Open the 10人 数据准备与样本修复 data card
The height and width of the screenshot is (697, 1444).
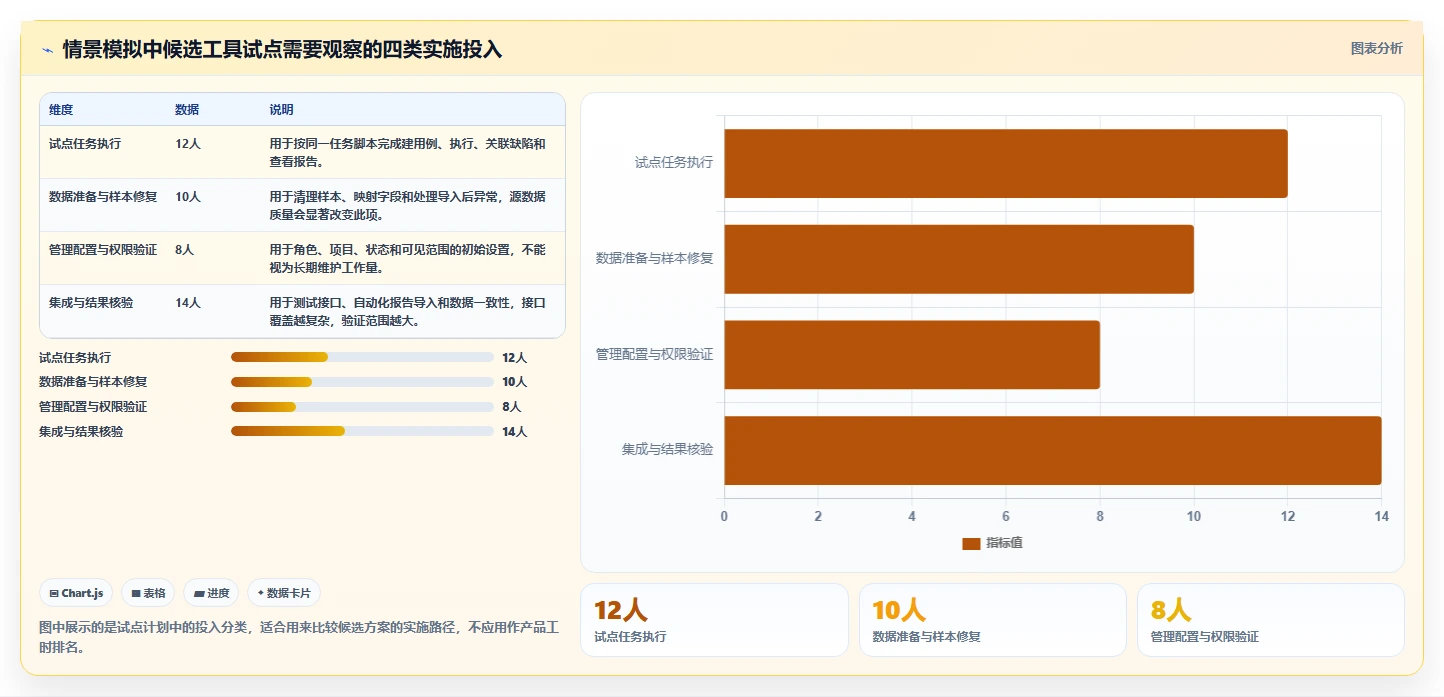point(993,620)
